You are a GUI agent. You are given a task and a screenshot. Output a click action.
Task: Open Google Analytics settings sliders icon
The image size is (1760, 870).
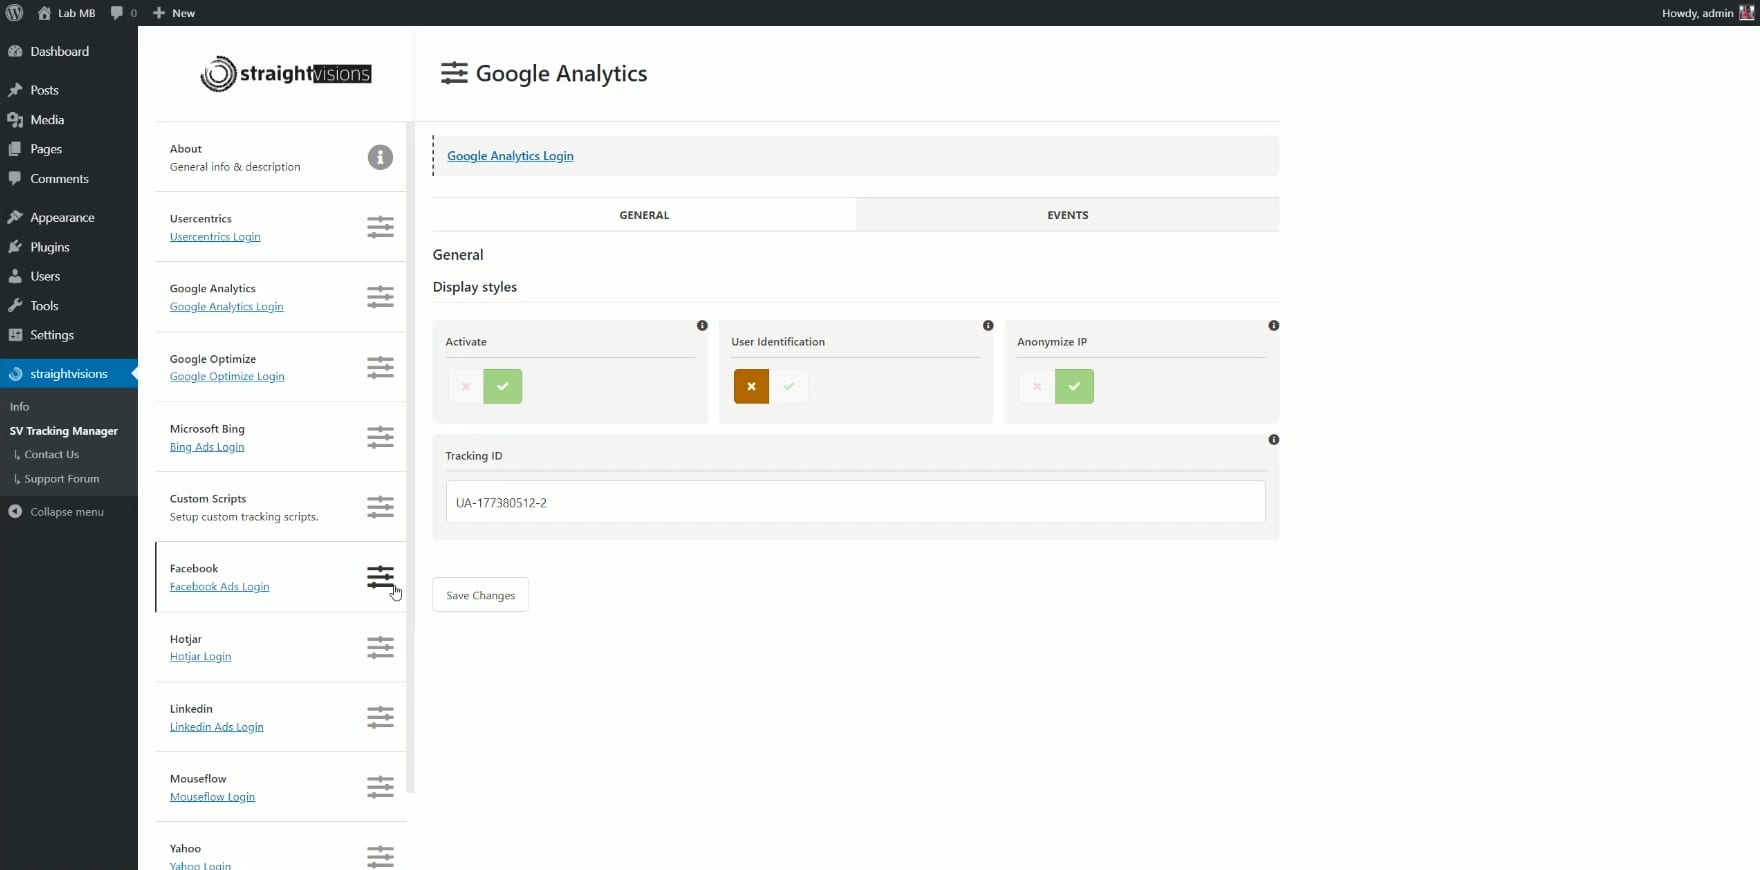point(380,297)
